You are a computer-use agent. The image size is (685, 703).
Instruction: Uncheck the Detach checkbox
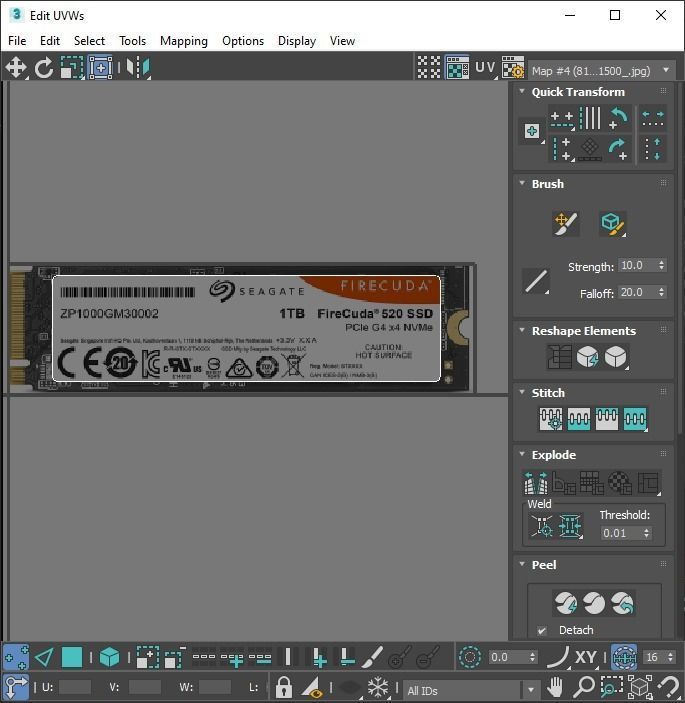[542, 630]
